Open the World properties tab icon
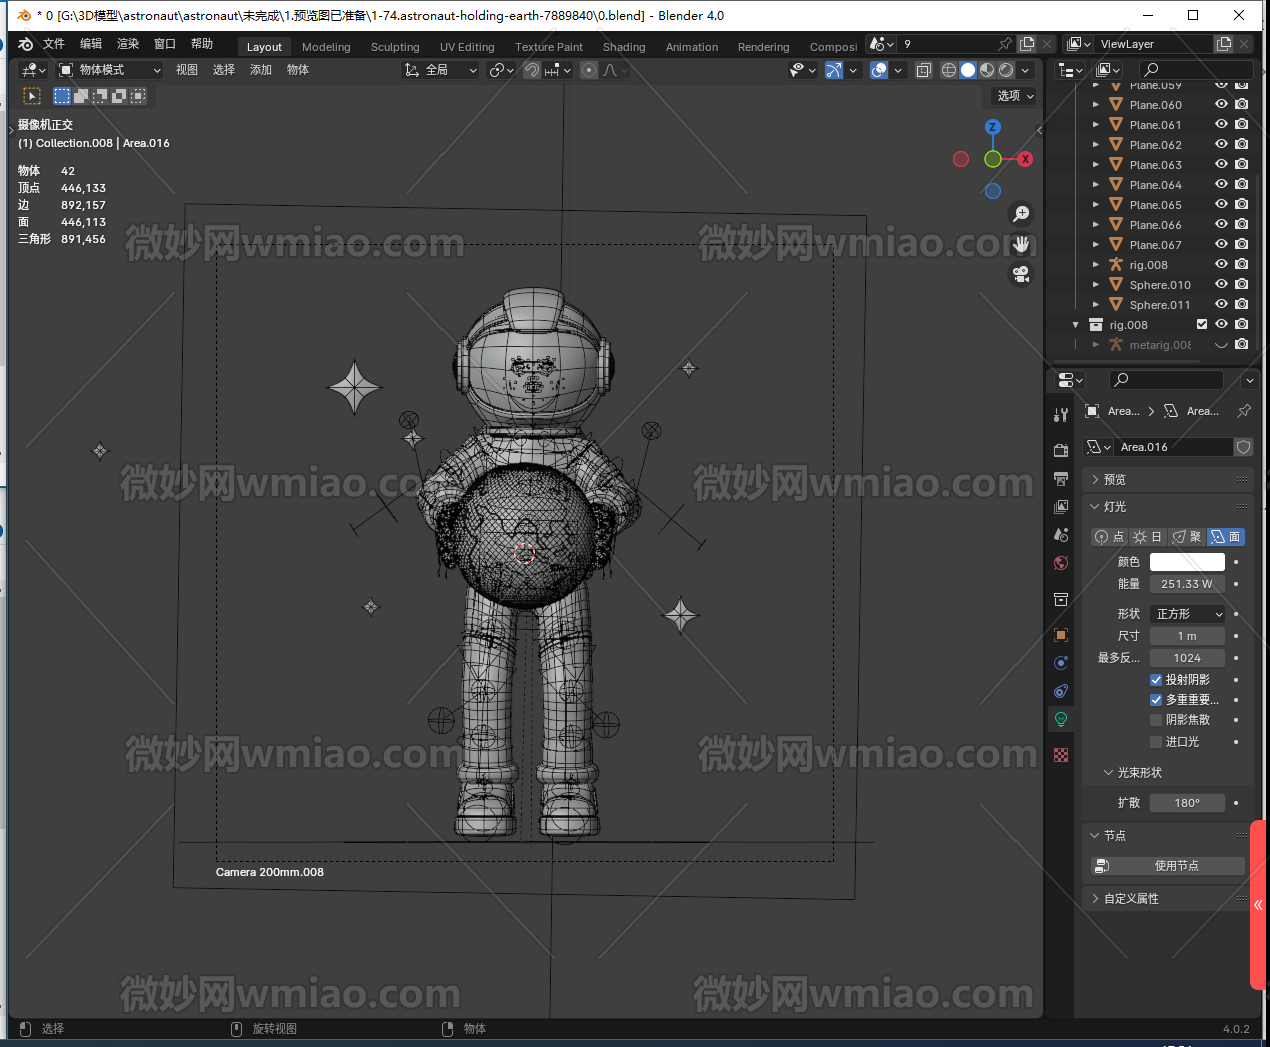1270x1047 pixels. click(x=1061, y=563)
